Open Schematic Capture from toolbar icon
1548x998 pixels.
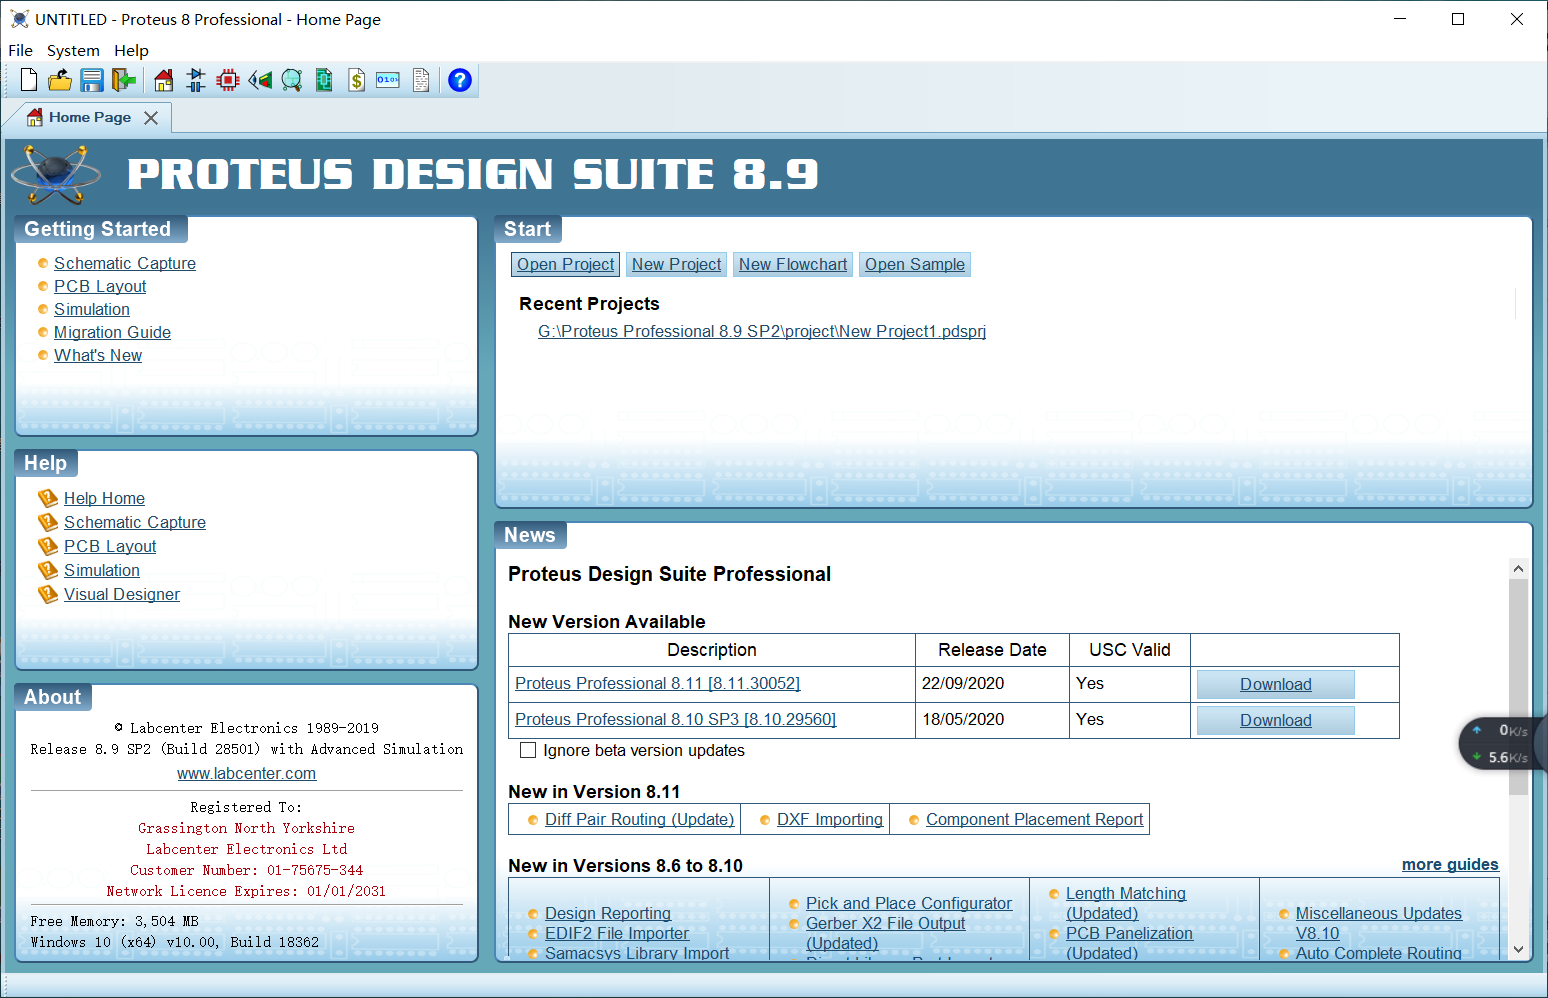coord(196,80)
